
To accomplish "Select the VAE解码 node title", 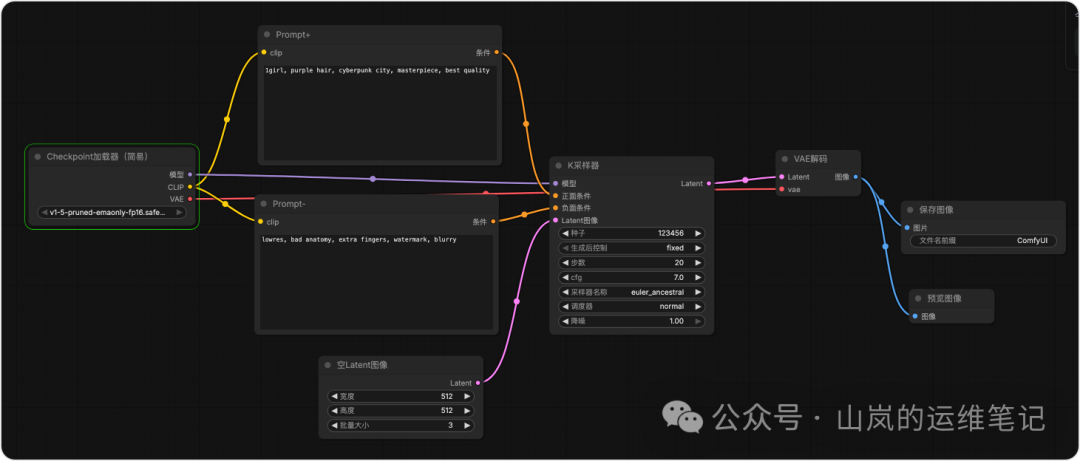I will [x=810, y=159].
